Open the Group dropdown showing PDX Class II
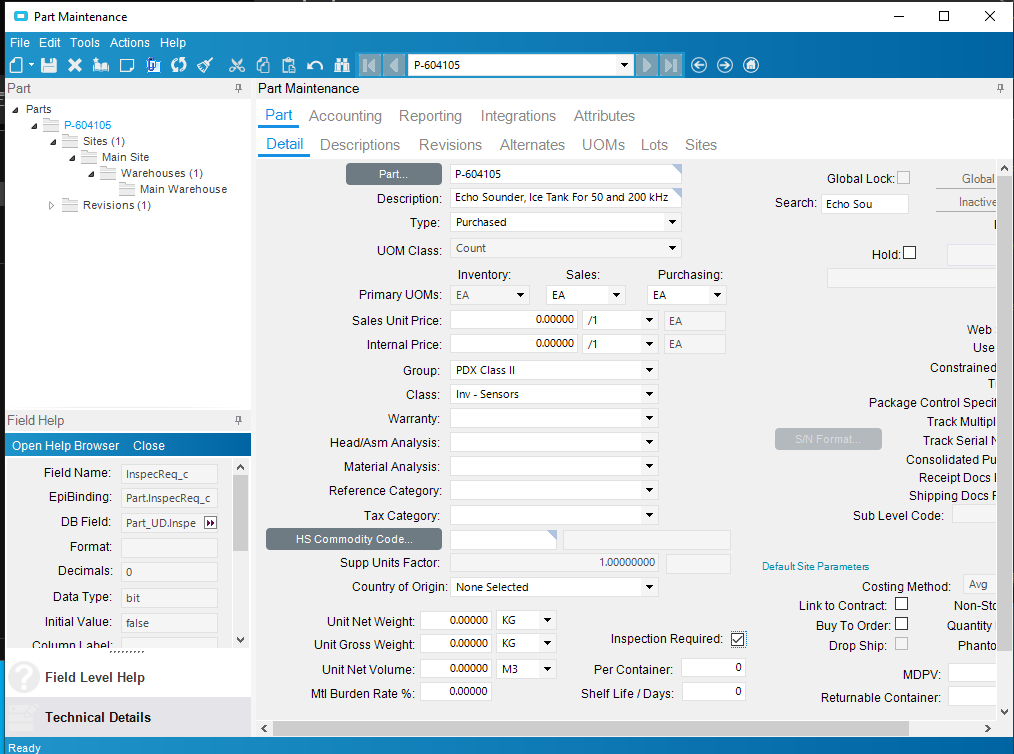1014x754 pixels. coord(649,371)
